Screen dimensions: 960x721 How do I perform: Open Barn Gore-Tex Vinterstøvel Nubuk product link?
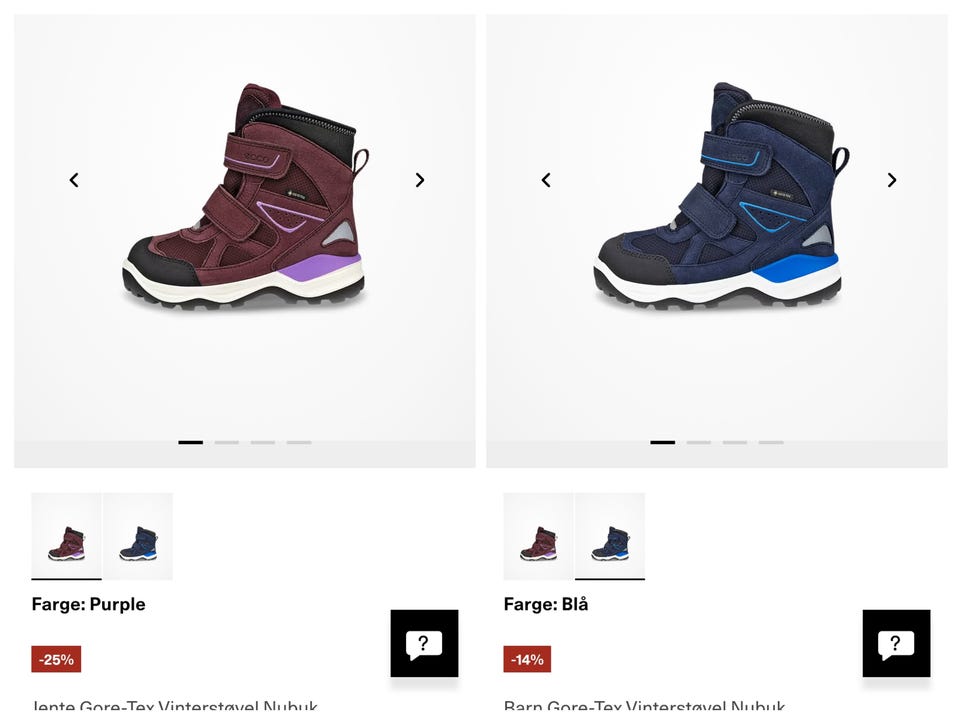click(645, 705)
